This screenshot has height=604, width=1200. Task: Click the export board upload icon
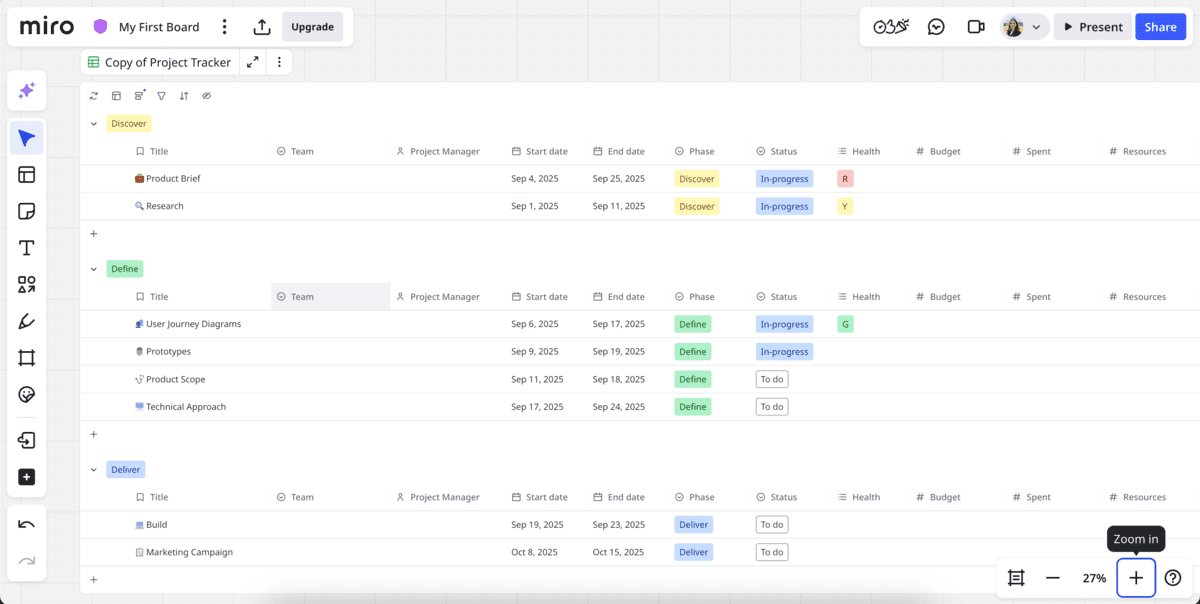pyautogui.click(x=262, y=27)
